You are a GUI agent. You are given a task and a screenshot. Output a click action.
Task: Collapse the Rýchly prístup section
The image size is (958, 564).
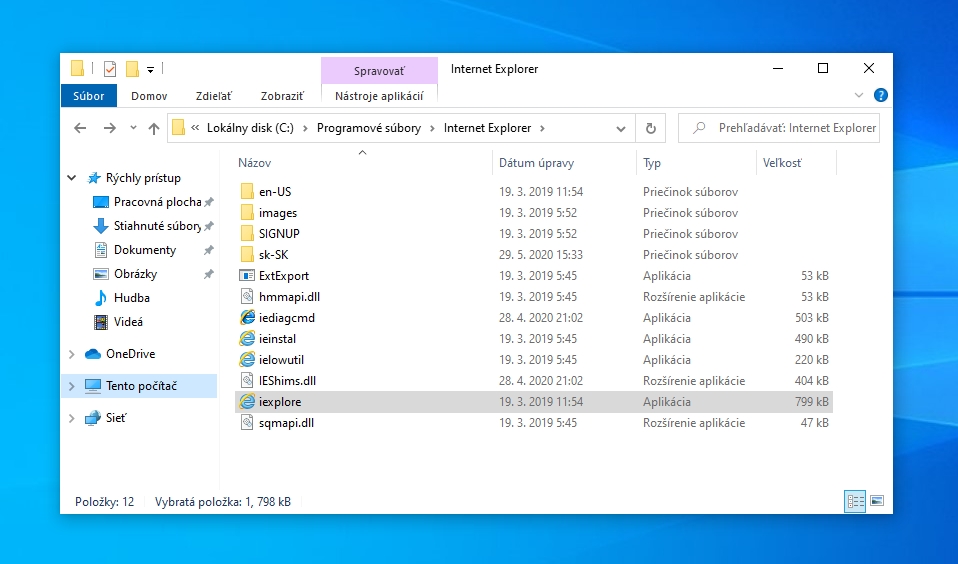(x=71, y=178)
